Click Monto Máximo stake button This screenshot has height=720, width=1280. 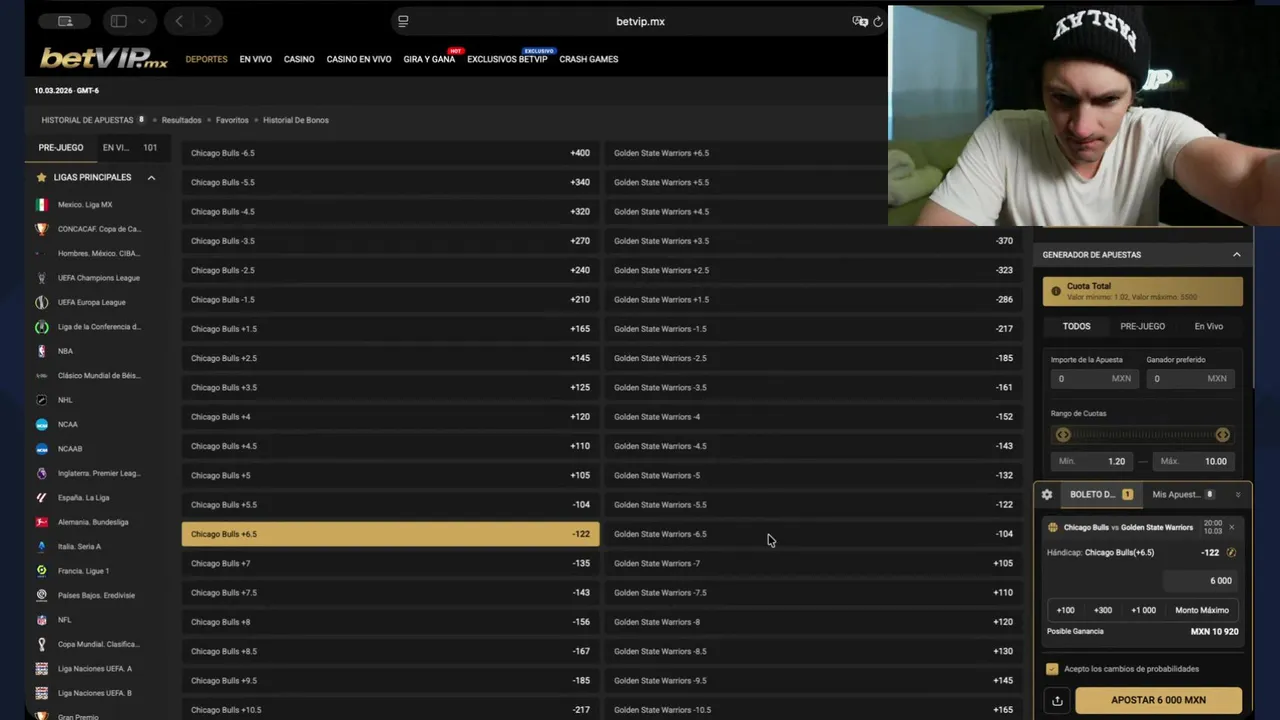pyautogui.click(x=1202, y=610)
